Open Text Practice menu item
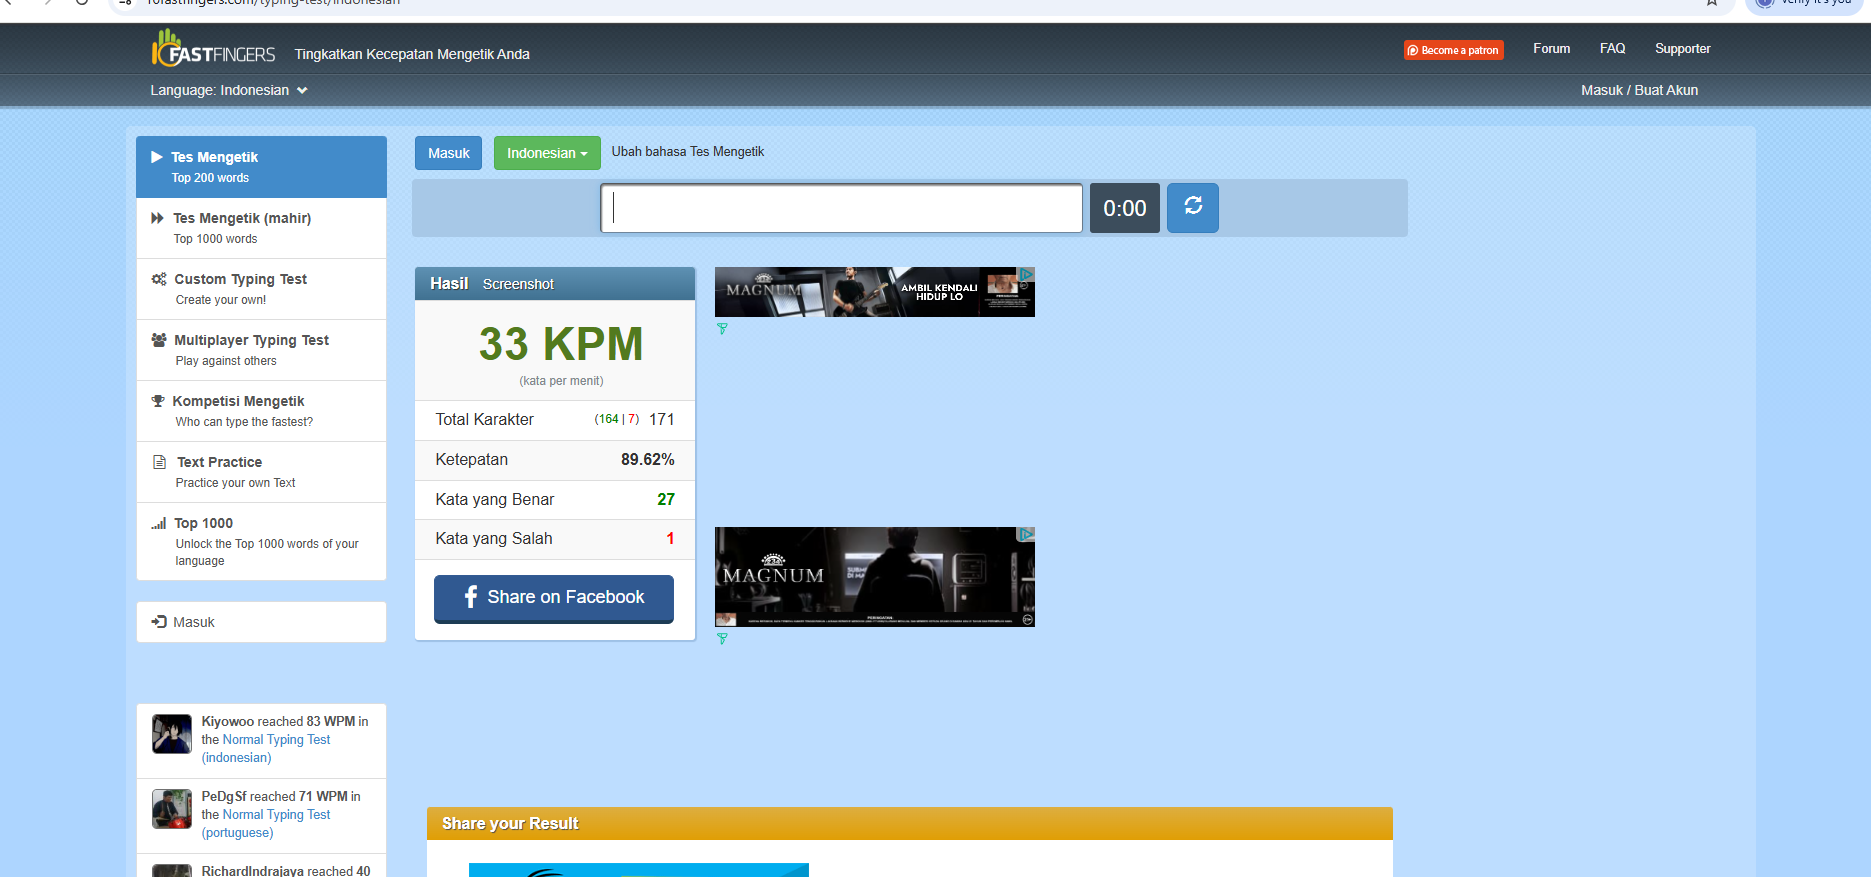 [261, 472]
